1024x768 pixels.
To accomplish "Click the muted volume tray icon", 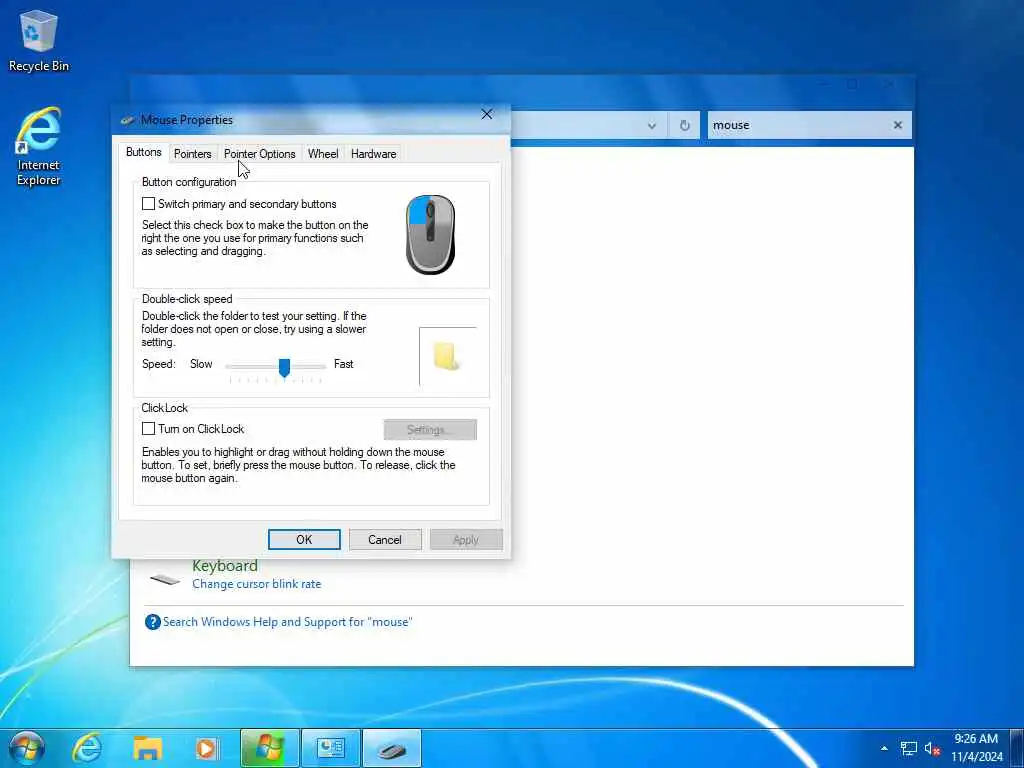I will [x=932, y=748].
